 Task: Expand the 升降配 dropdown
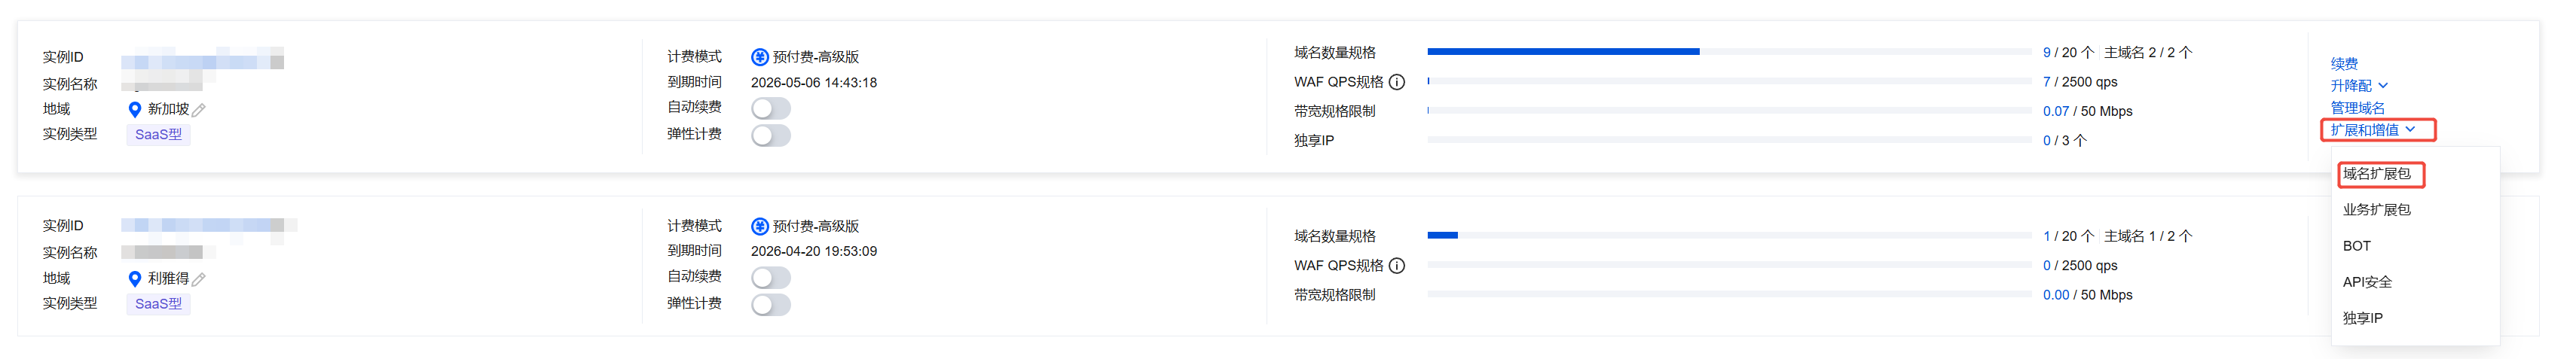click(2358, 86)
